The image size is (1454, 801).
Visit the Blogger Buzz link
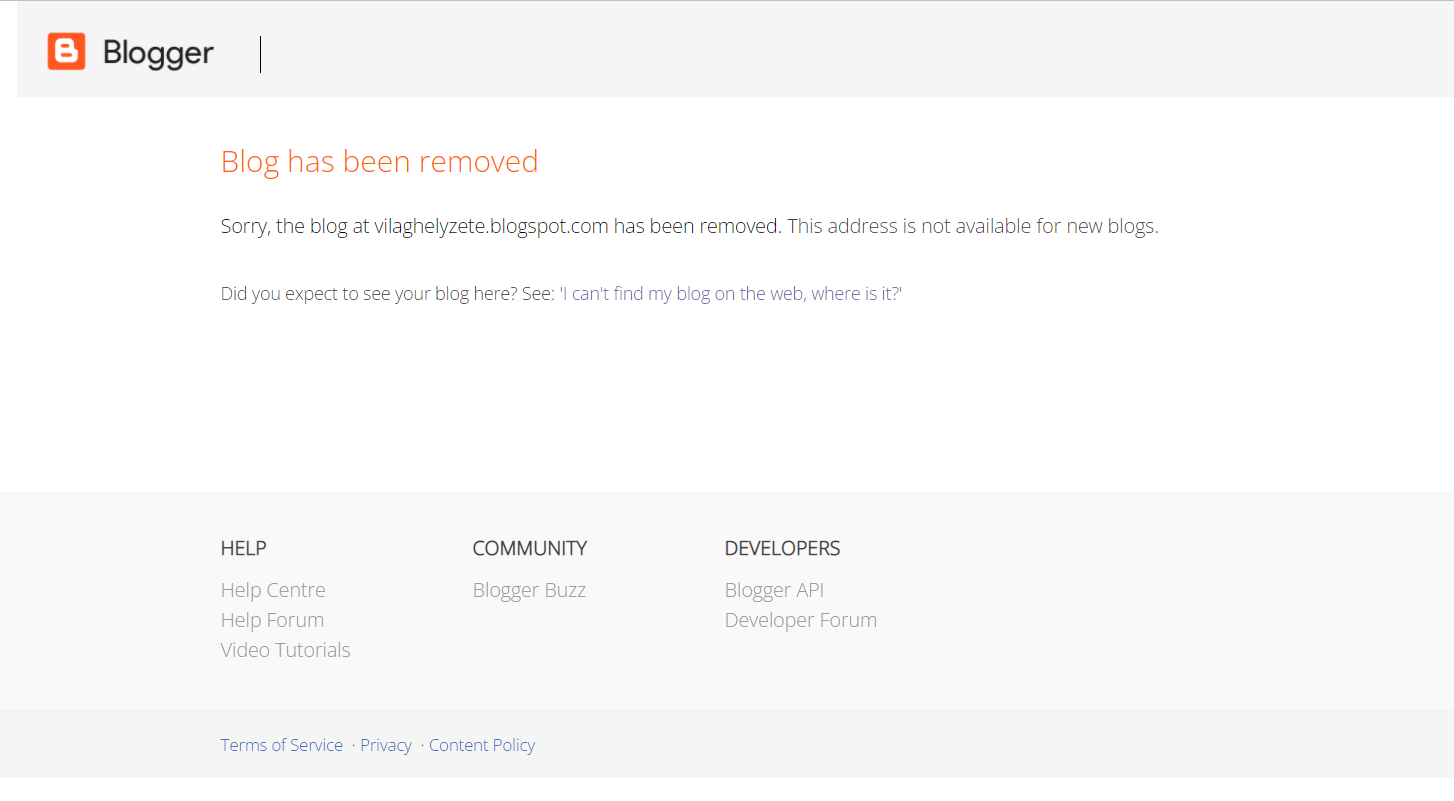tap(529, 590)
